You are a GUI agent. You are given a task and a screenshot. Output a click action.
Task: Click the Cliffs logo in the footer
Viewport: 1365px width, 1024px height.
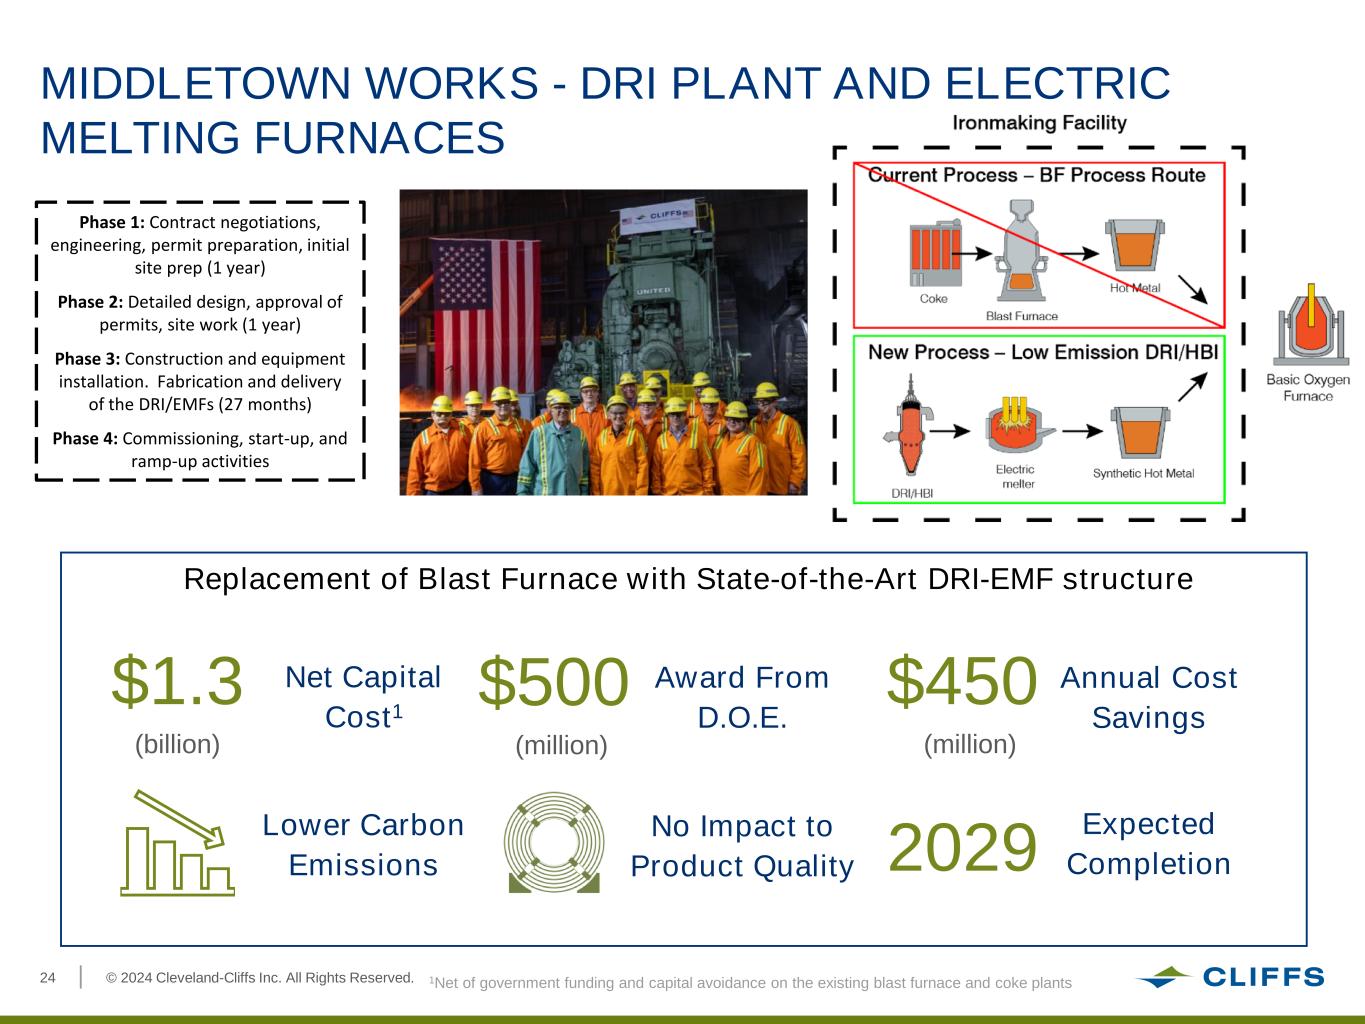coord(1229,977)
